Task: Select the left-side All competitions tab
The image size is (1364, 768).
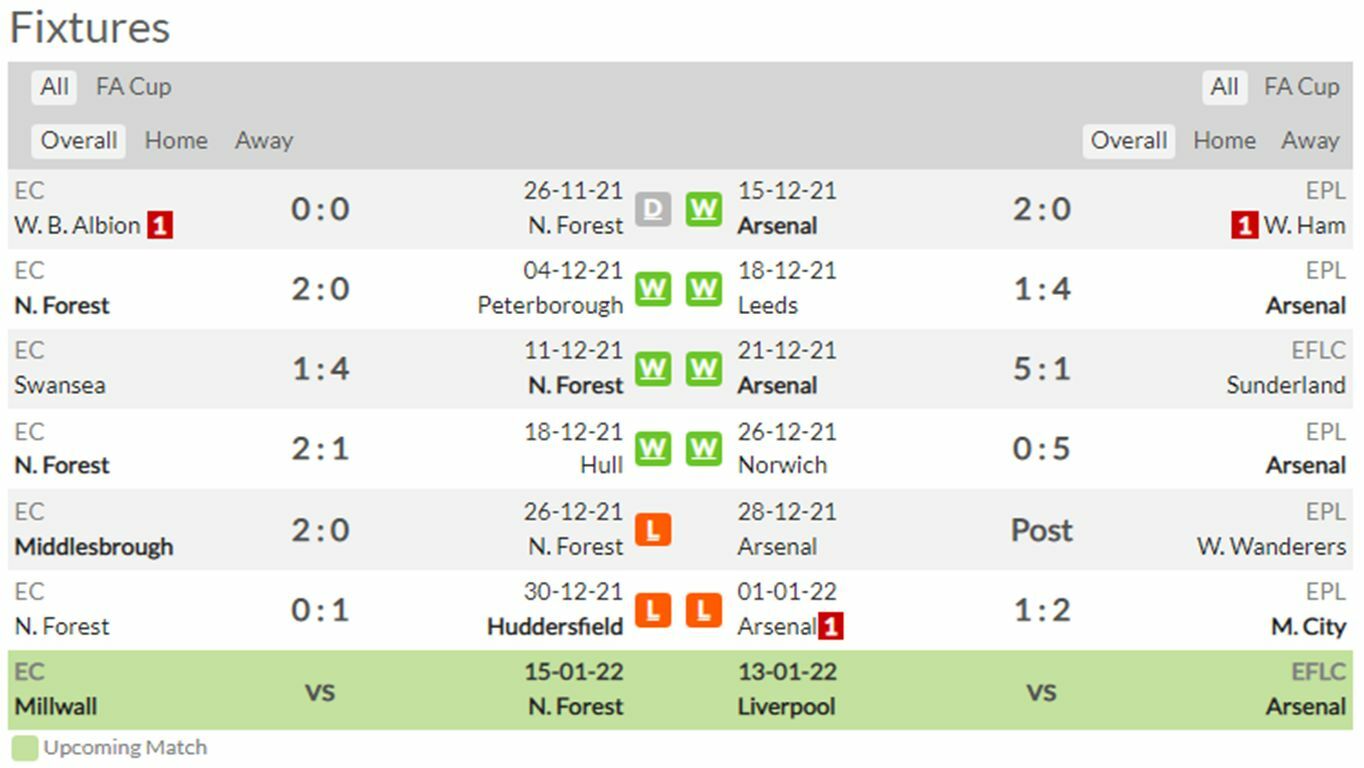Action: click(x=54, y=87)
